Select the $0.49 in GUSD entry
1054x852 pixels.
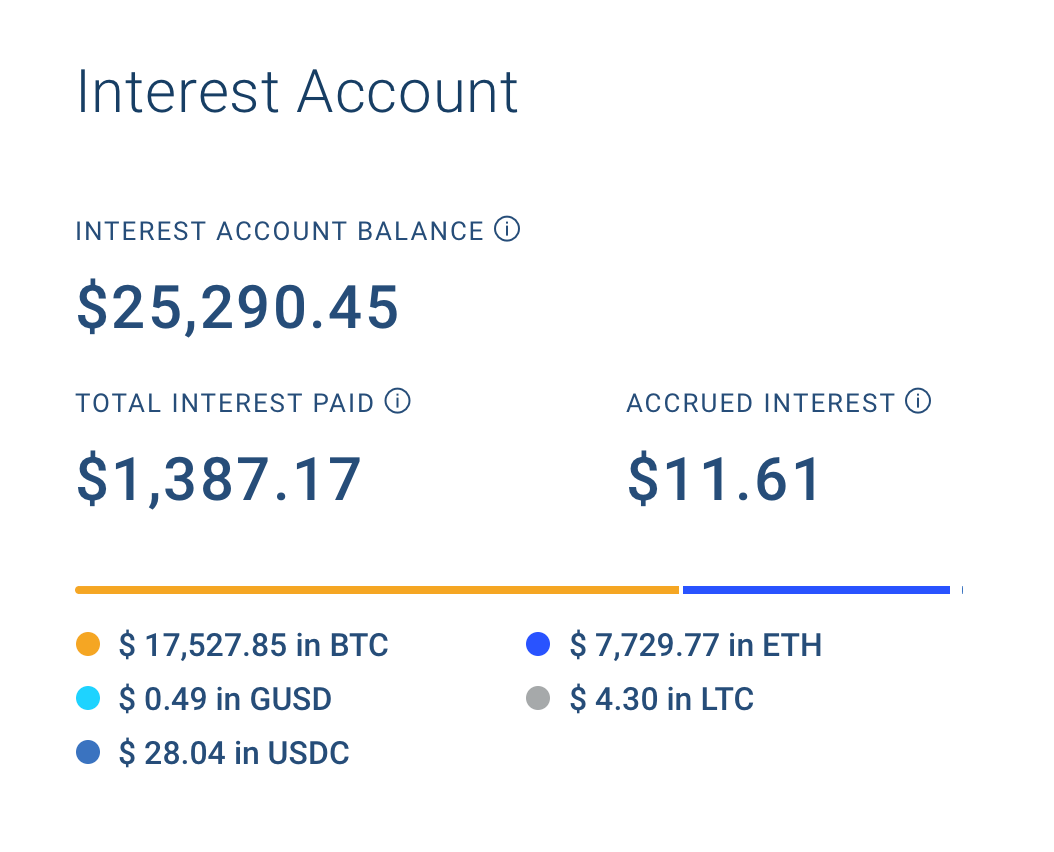point(225,699)
